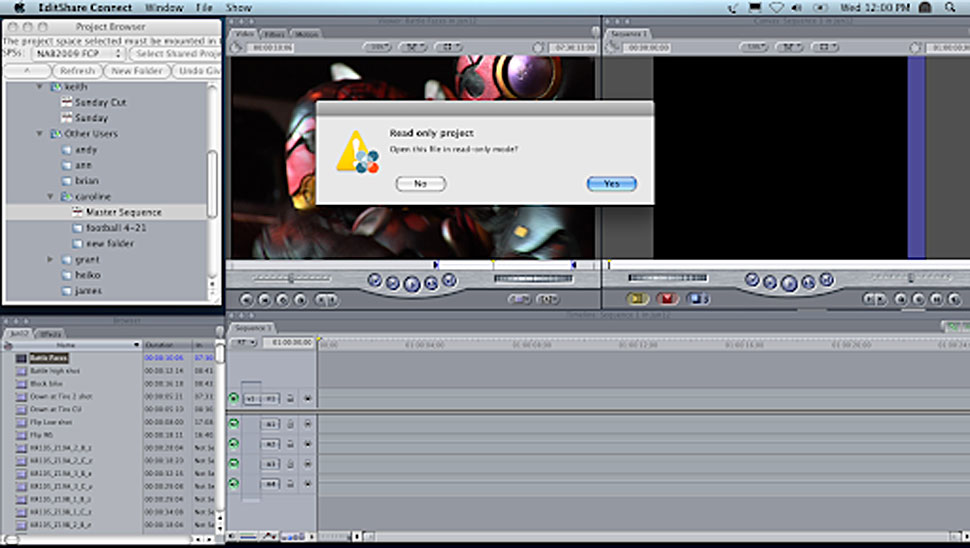Viewport: 970px width, 548px height.
Task: Switch to the Filters tab in Viewer
Action: [x=273, y=34]
